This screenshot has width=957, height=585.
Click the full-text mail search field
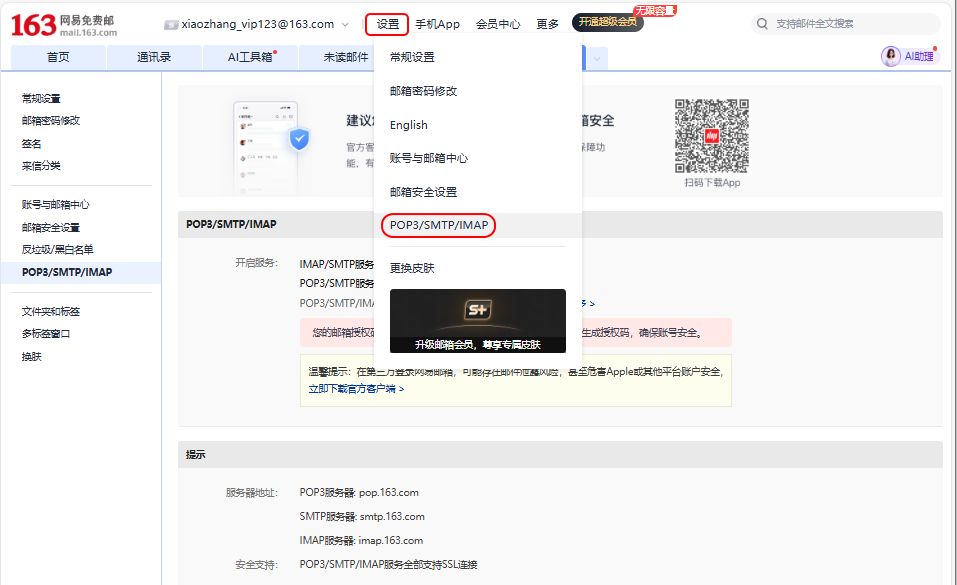(850, 24)
